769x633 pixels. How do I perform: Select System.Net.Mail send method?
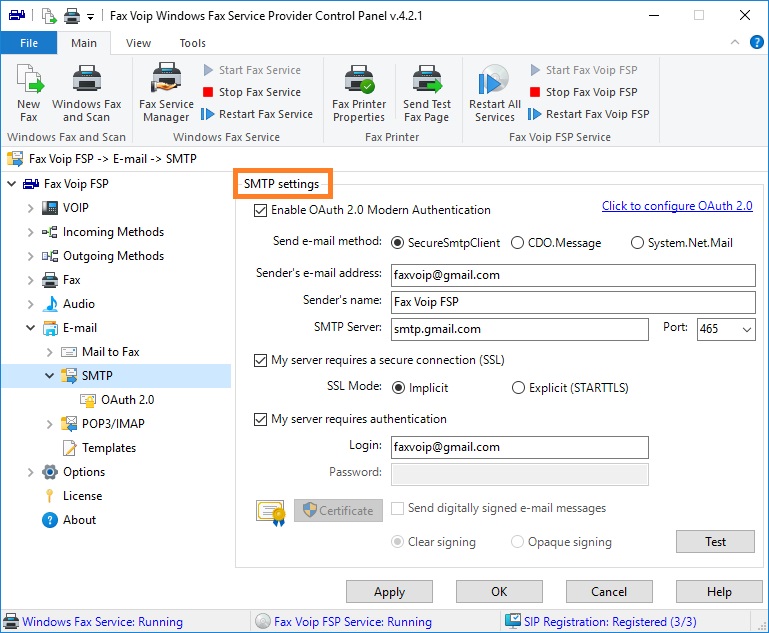point(637,243)
